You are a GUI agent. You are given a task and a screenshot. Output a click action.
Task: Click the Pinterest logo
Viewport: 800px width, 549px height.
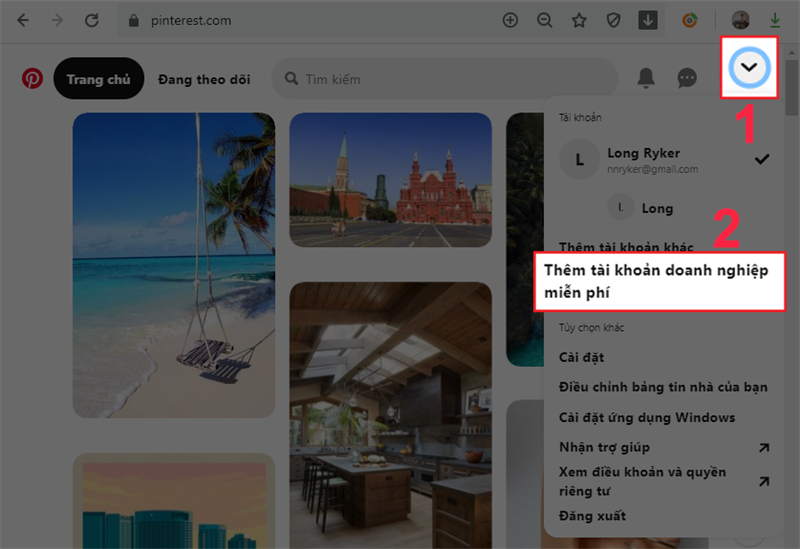(32, 79)
